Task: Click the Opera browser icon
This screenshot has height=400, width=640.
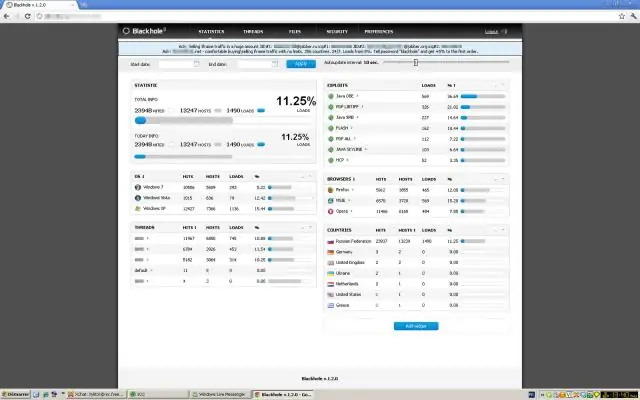Action: point(332,211)
